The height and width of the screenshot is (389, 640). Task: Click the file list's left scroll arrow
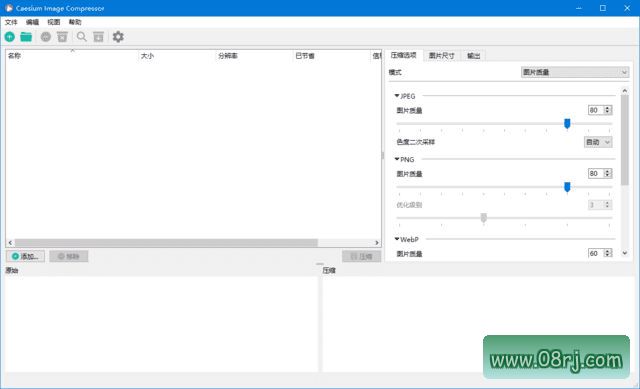tap(10, 243)
